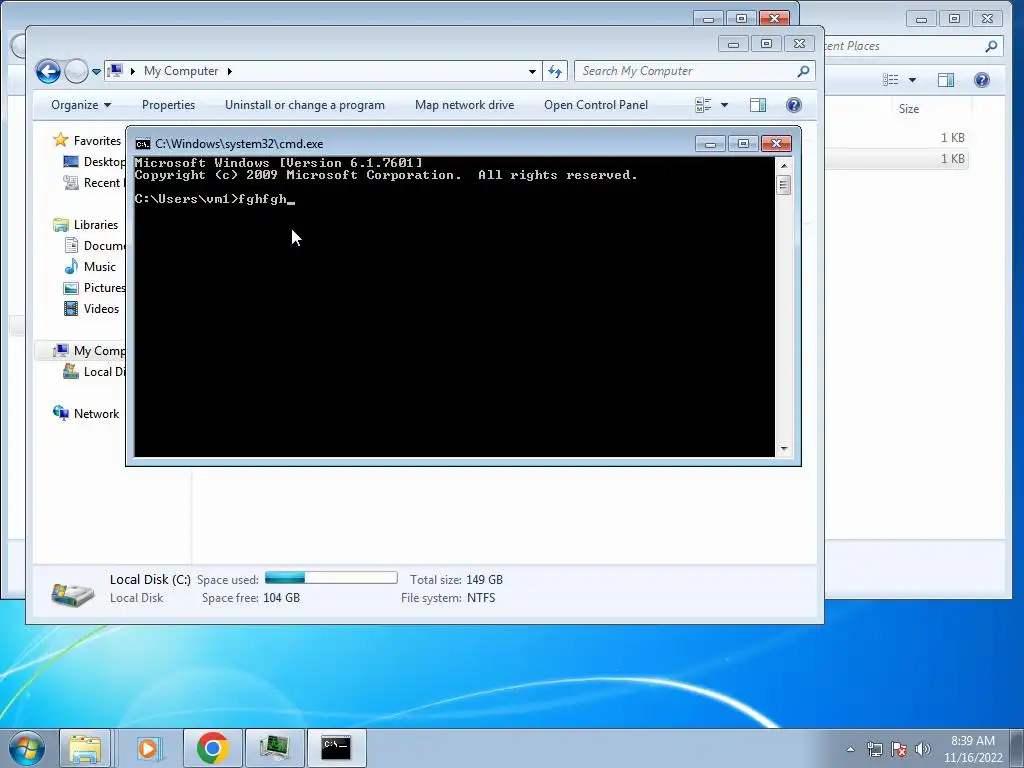This screenshot has height=768, width=1024.
Task: Click the cmd.exe title bar icon
Action: [x=142, y=144]
